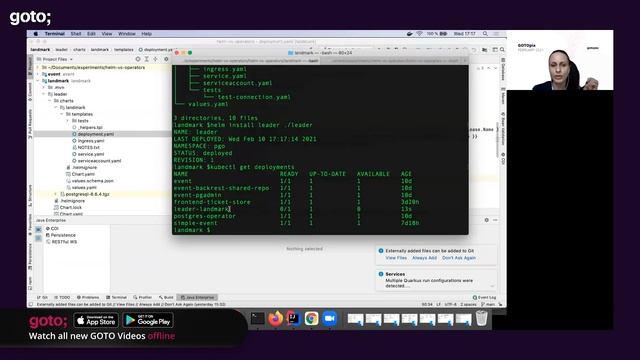Viewport: 640px width, 360px height.
Task: Open the TODO tool window tab
Action: click(x=62, y=298)
